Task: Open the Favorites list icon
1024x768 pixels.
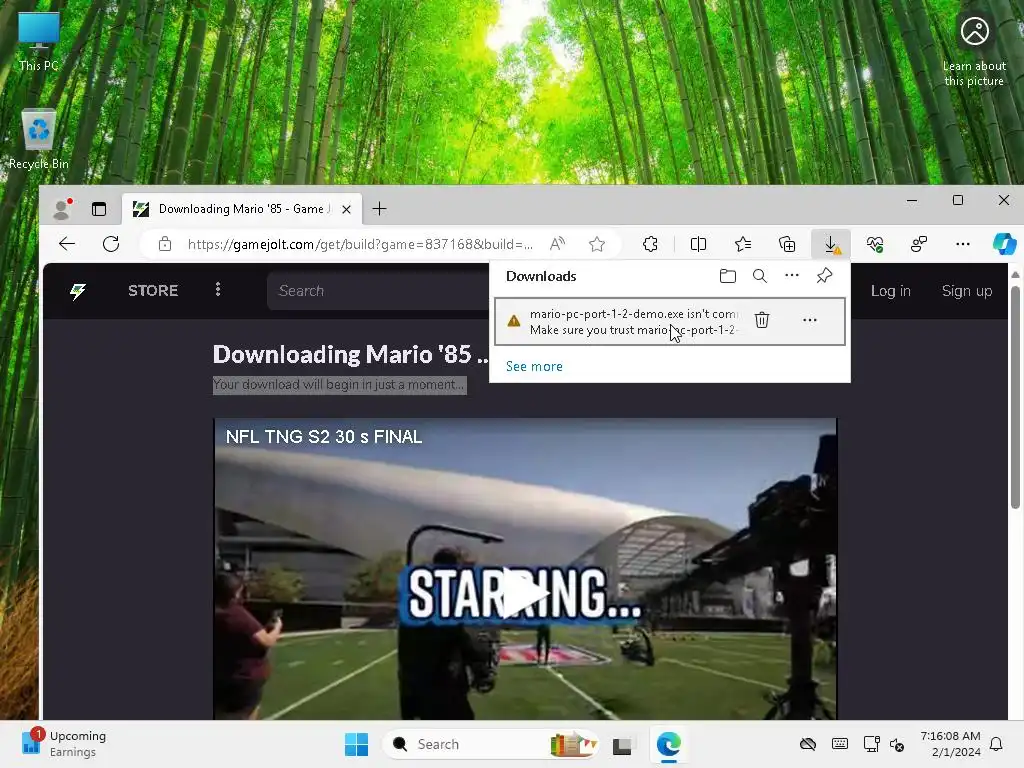Action: tap(743, 244)
